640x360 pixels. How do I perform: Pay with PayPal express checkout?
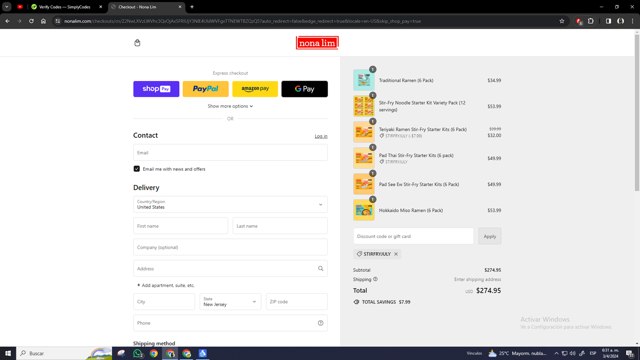pyautogui.click(x=205, y=89)
